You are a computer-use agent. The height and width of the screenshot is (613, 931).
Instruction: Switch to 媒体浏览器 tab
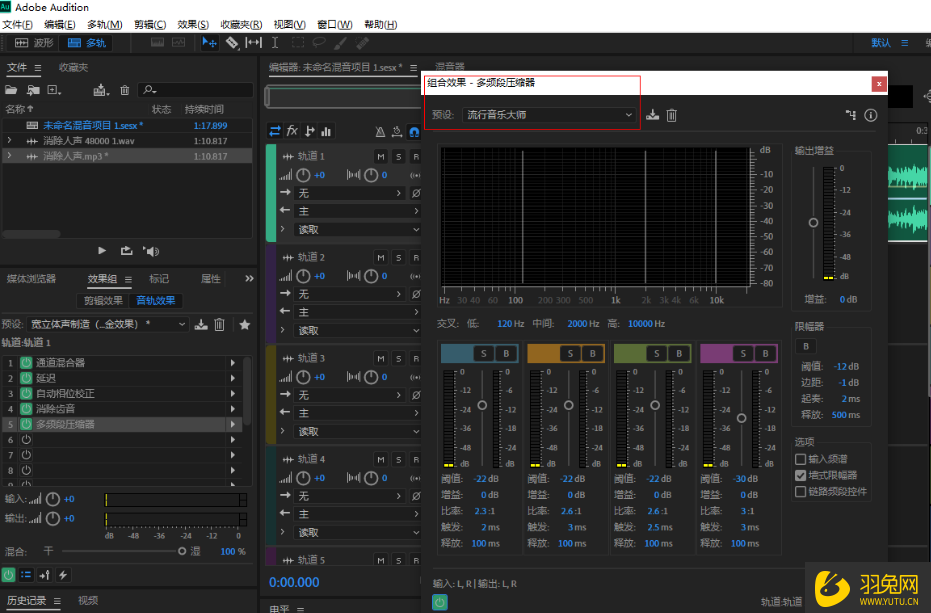(x=31, y=279)
